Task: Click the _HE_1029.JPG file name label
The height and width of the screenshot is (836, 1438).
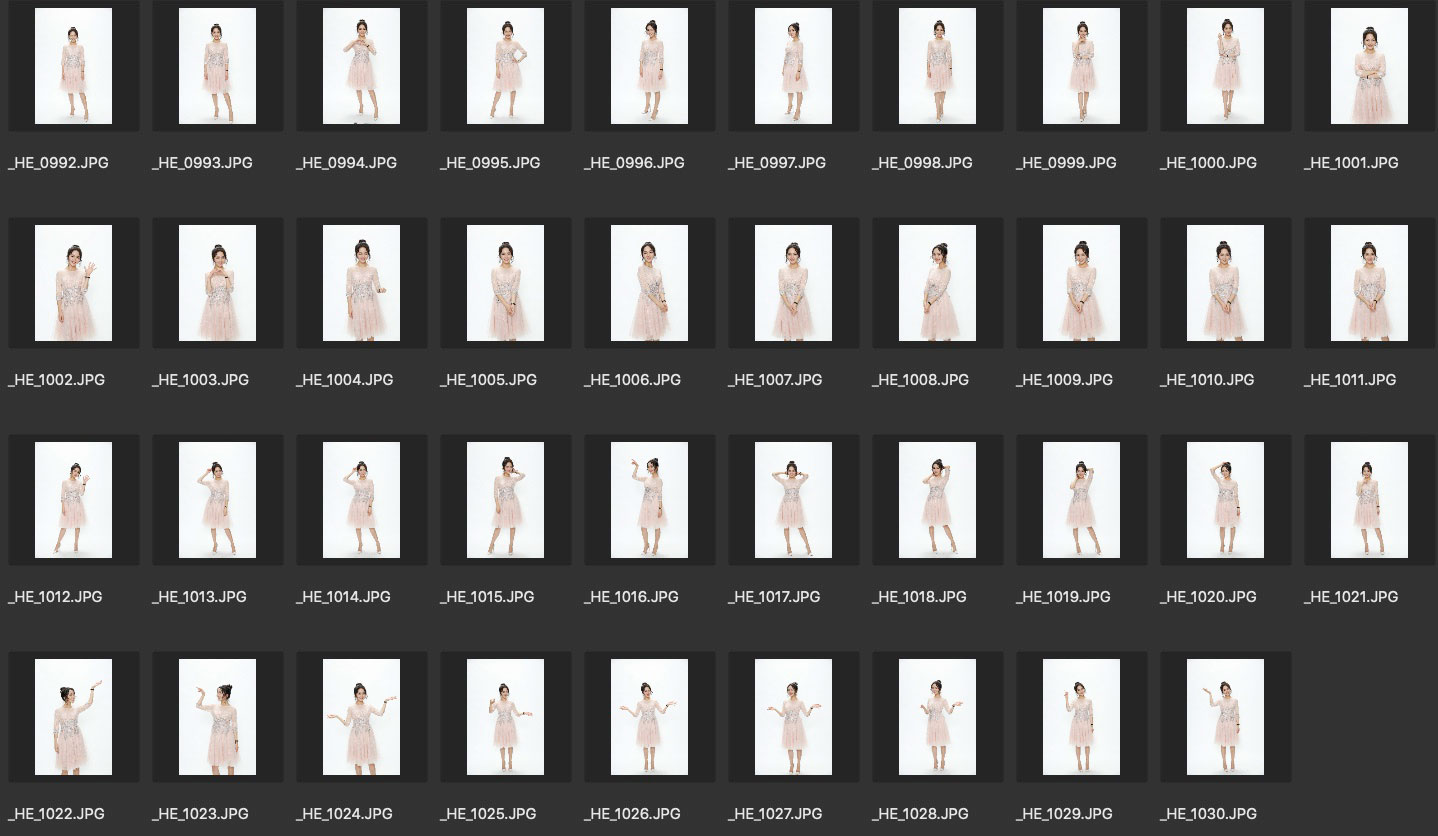Action: pos(1064,814)
